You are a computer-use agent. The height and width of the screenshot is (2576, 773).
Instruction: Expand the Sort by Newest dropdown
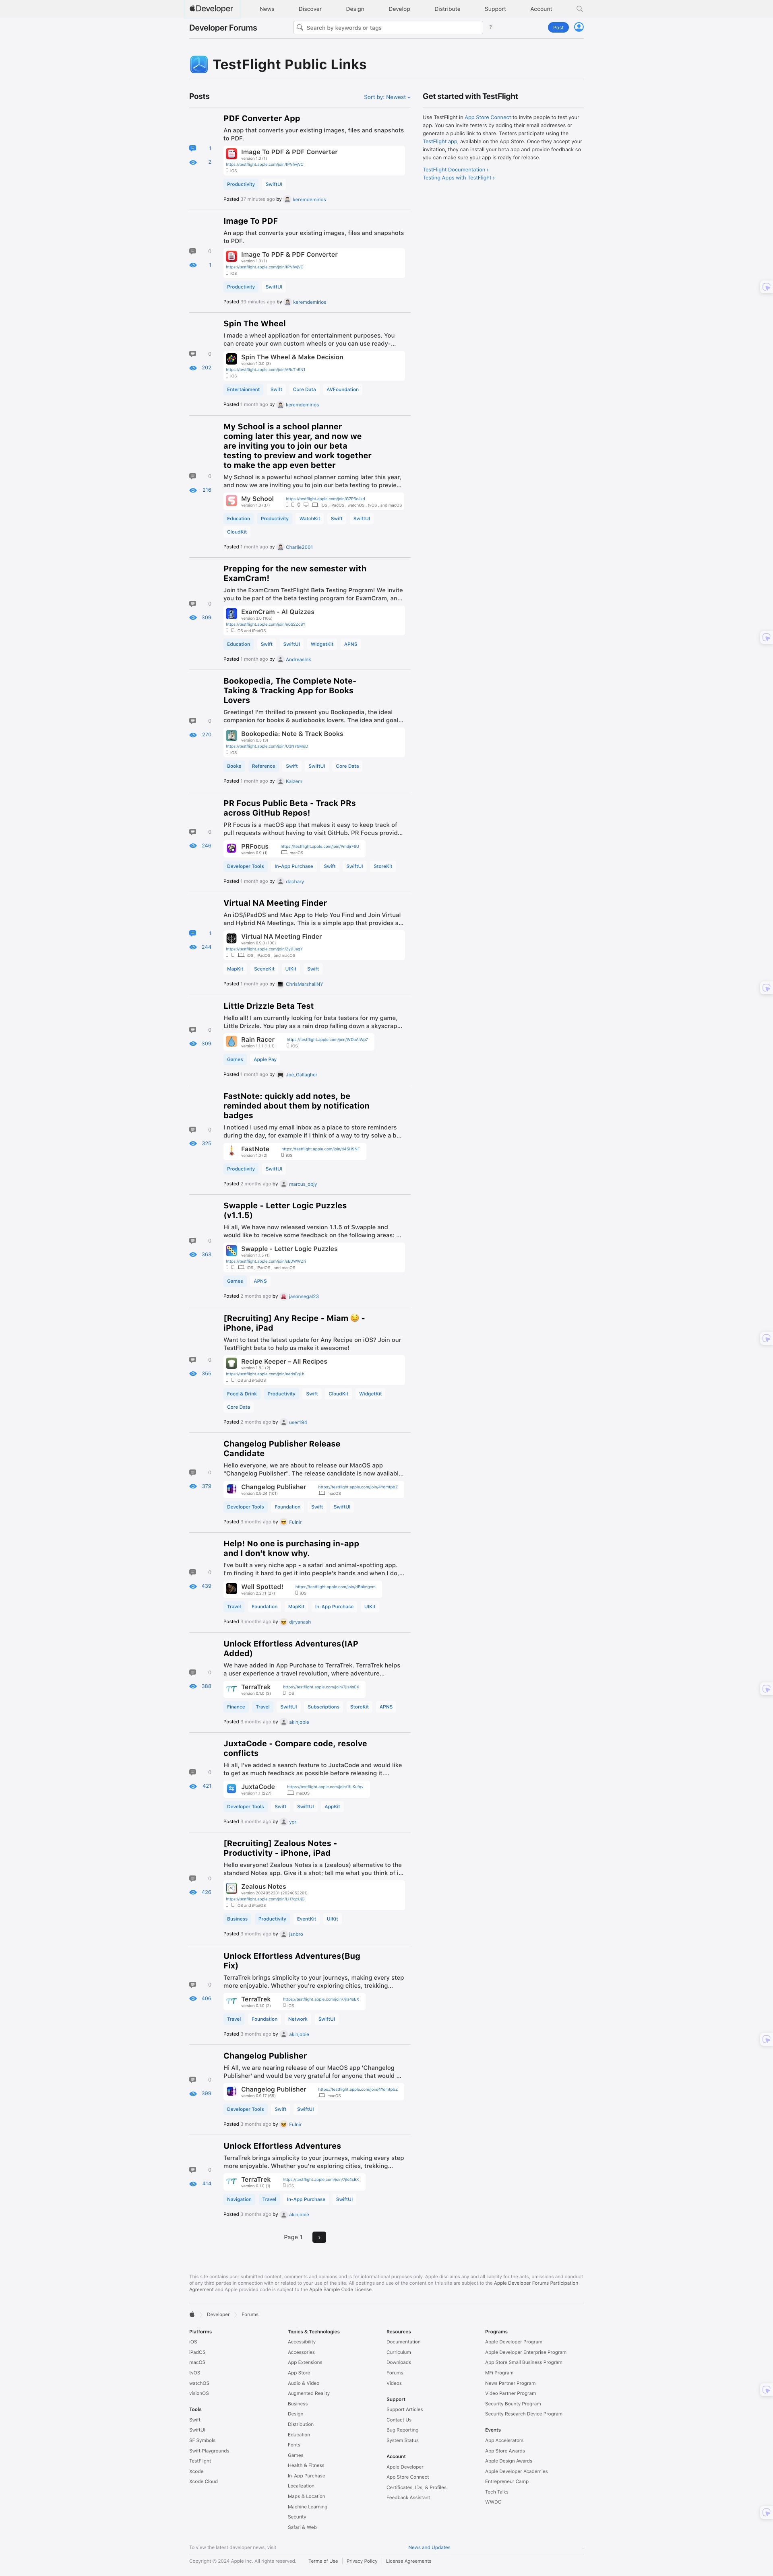[387, 97]
